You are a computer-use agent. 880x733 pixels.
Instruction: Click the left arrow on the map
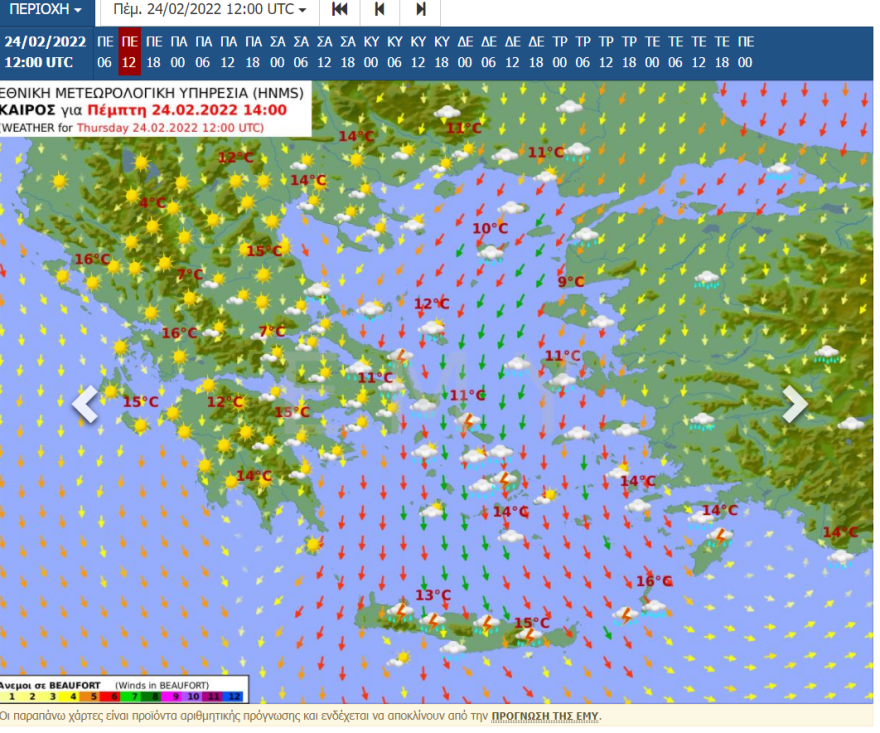[x=86, y=404]
